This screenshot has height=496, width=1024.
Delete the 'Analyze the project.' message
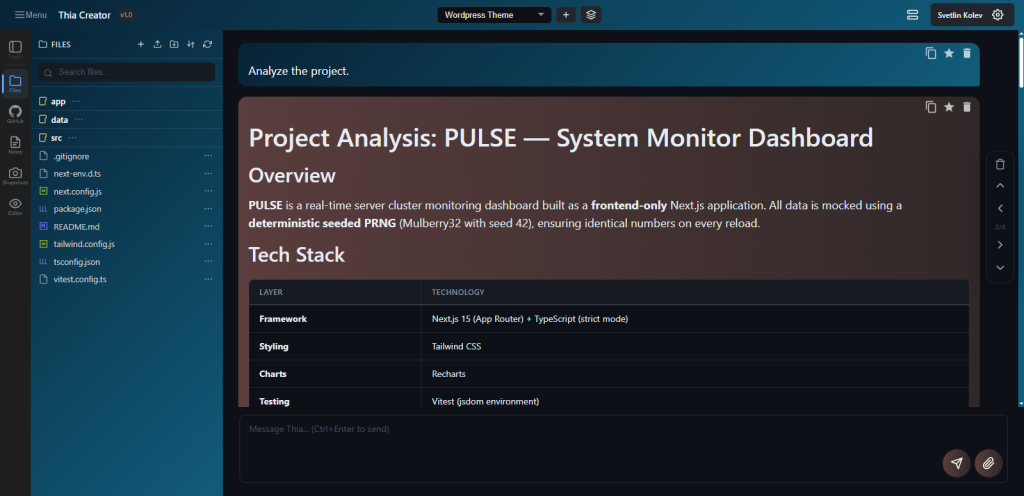(967, 54)
